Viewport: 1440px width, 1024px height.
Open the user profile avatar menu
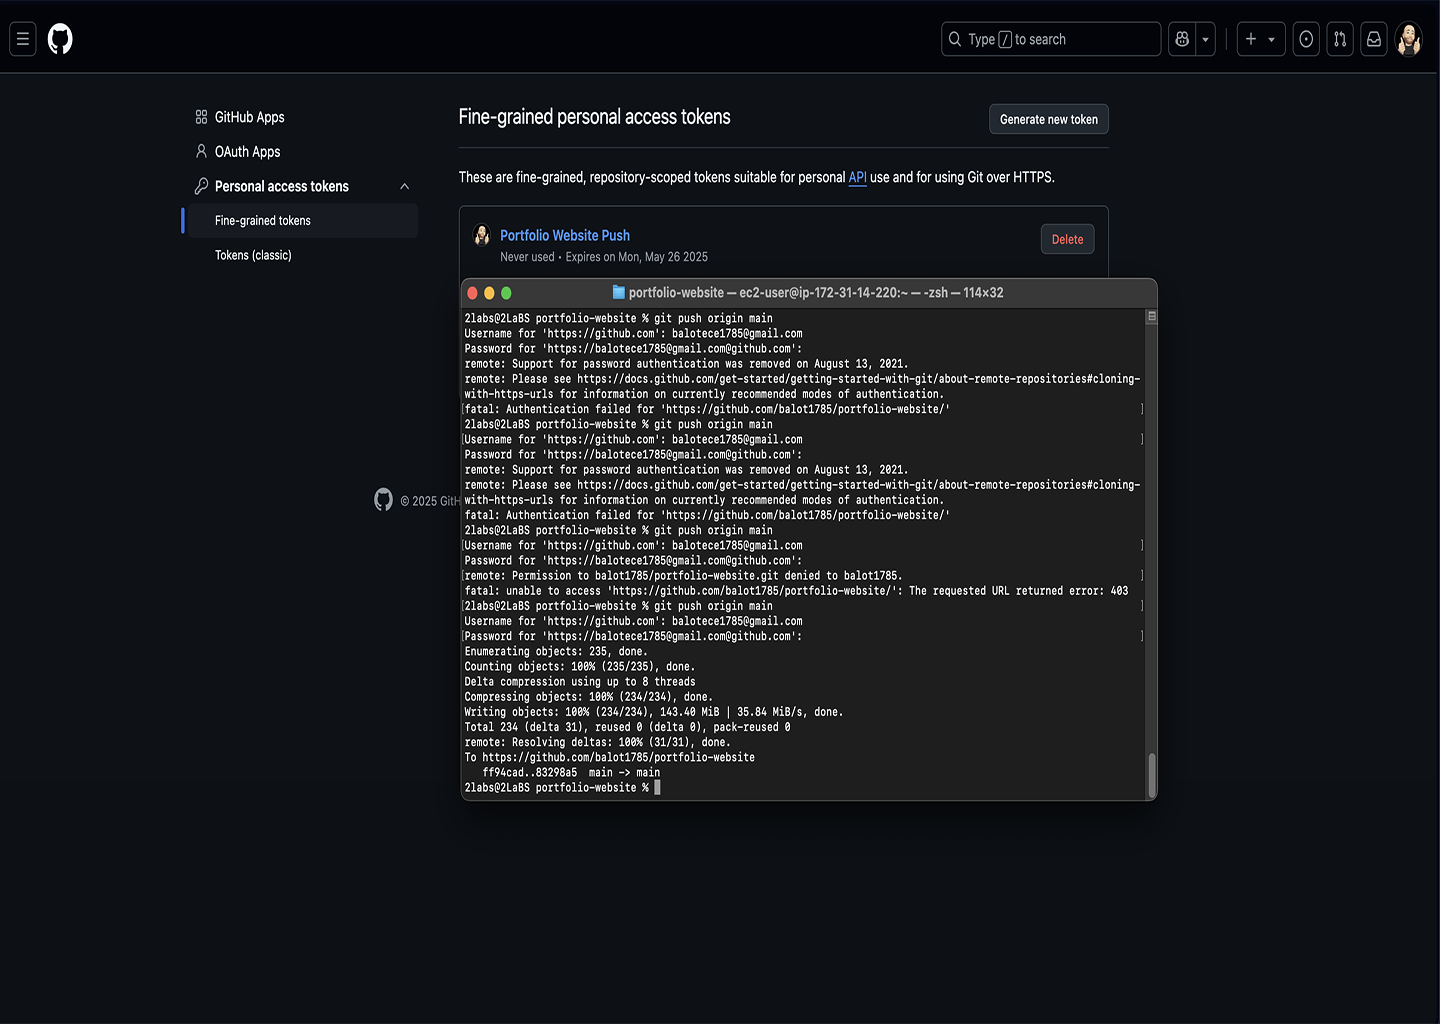click(x=1408, y=39)
